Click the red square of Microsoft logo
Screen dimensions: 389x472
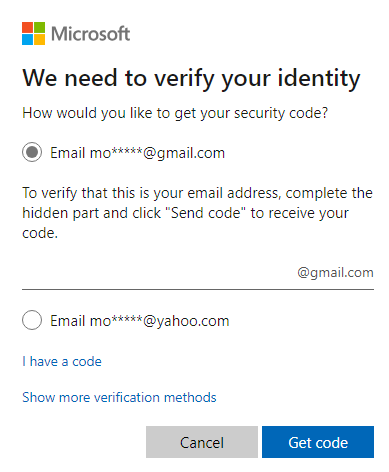[x=27, y=27]
